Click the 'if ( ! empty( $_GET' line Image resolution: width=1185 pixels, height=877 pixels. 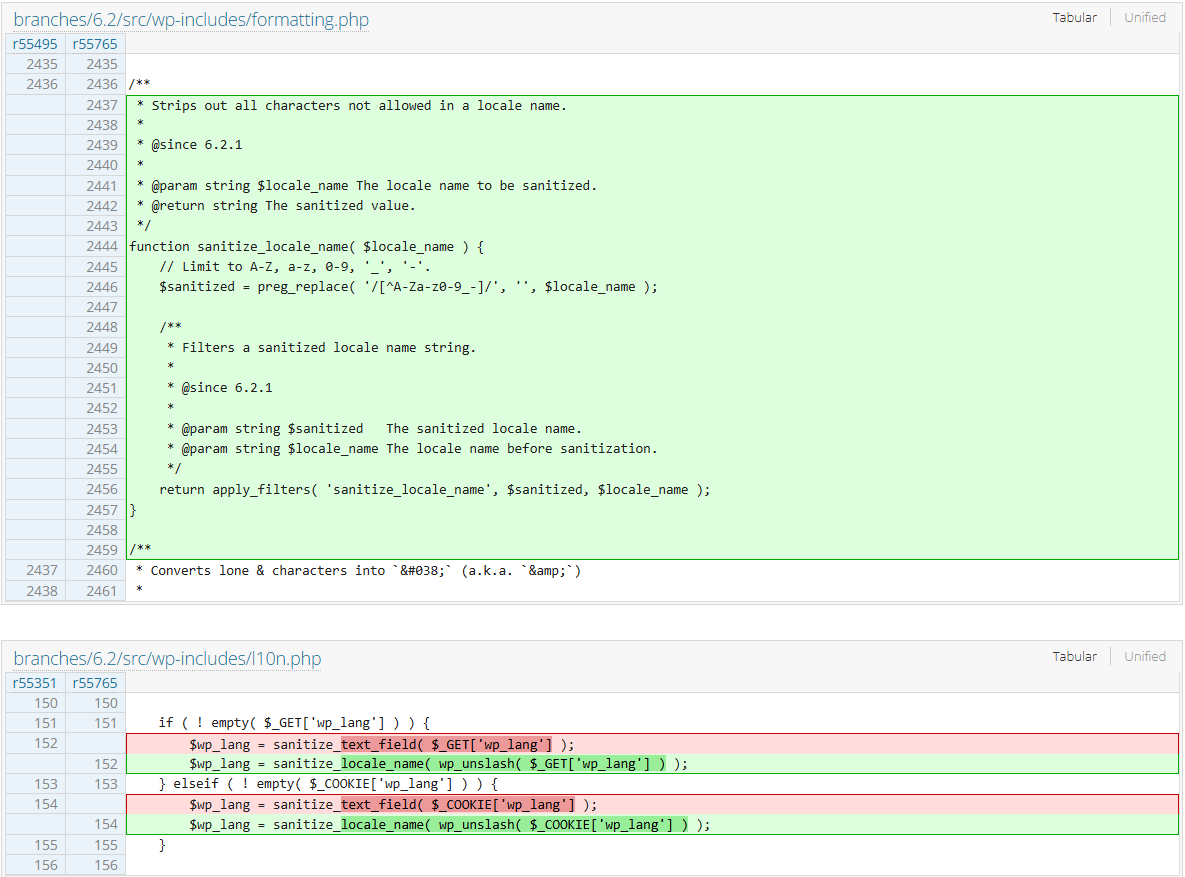294,723
